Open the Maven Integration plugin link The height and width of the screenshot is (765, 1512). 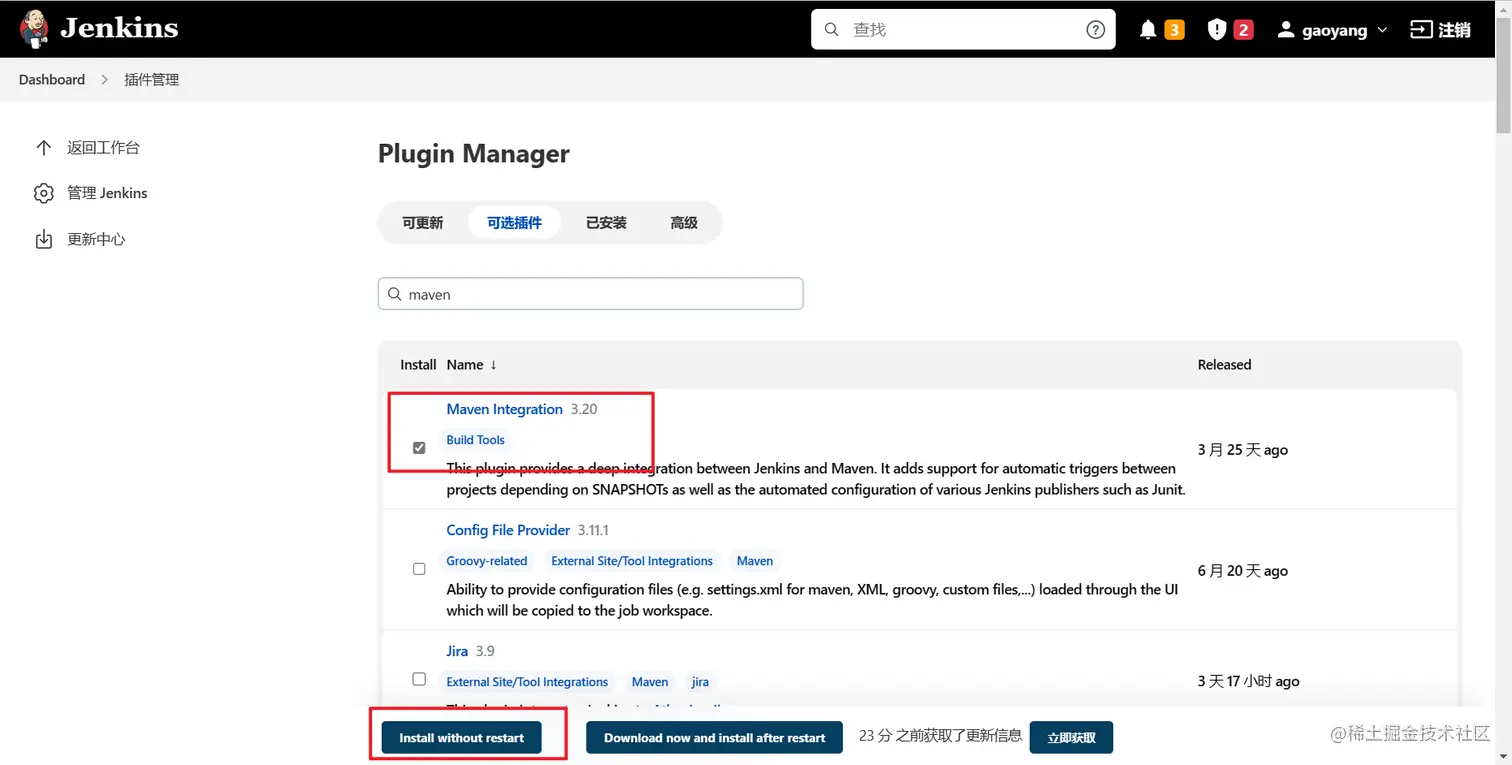tap(504, 409)
